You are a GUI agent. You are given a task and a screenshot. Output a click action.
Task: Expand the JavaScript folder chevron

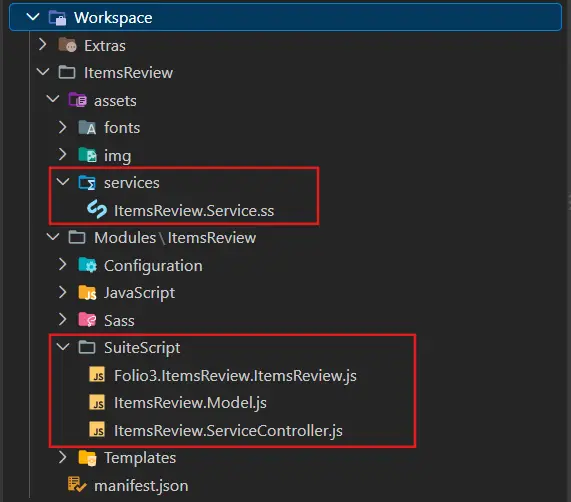63,292
